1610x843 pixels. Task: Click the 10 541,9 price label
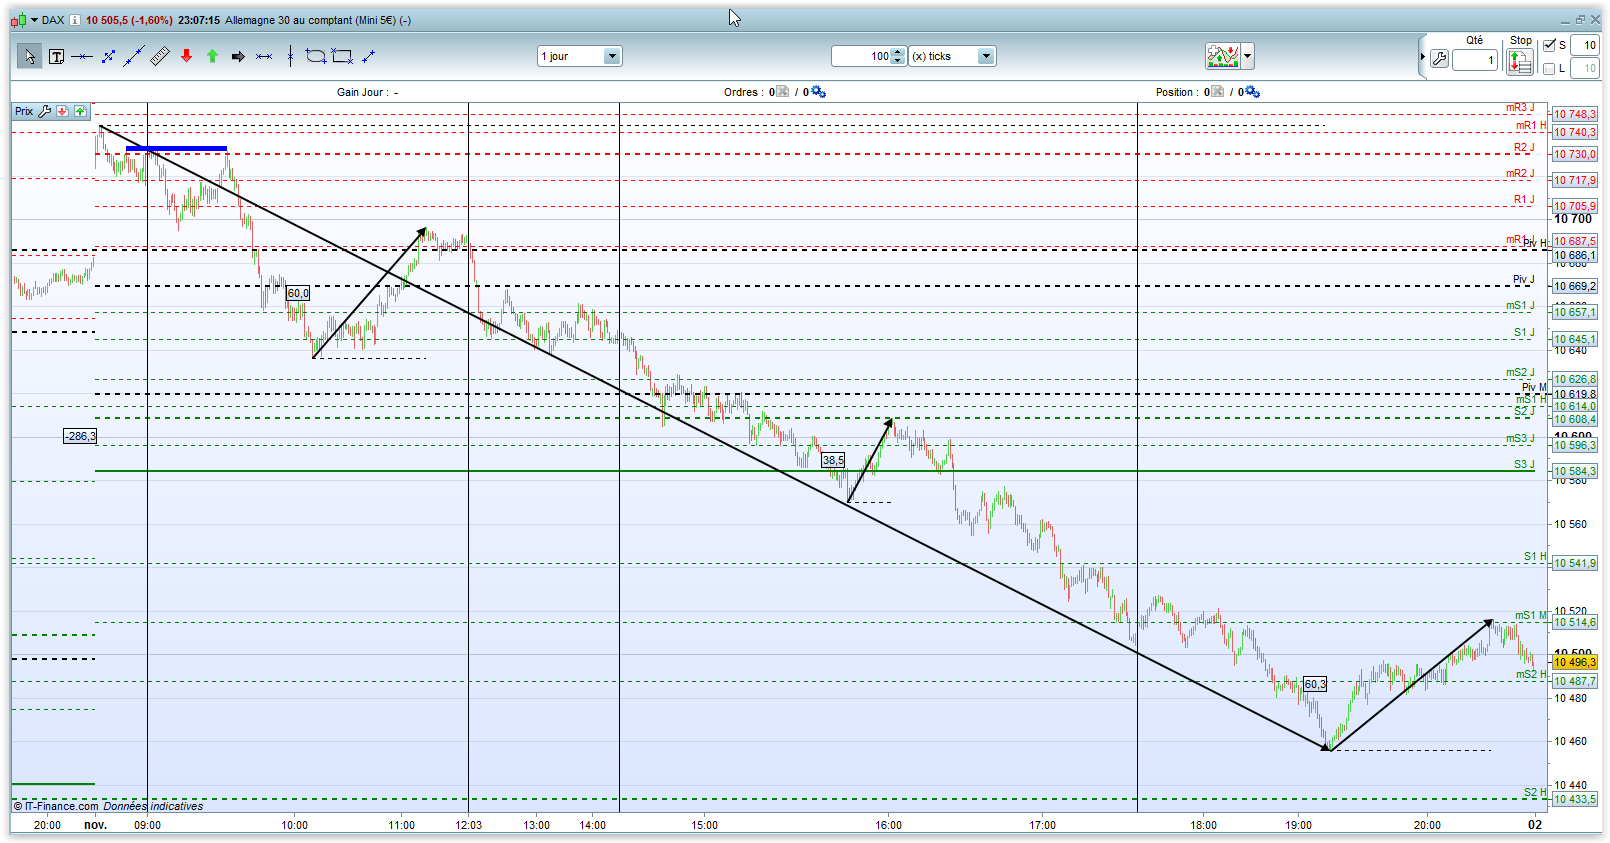click(x=1575, y=563)
